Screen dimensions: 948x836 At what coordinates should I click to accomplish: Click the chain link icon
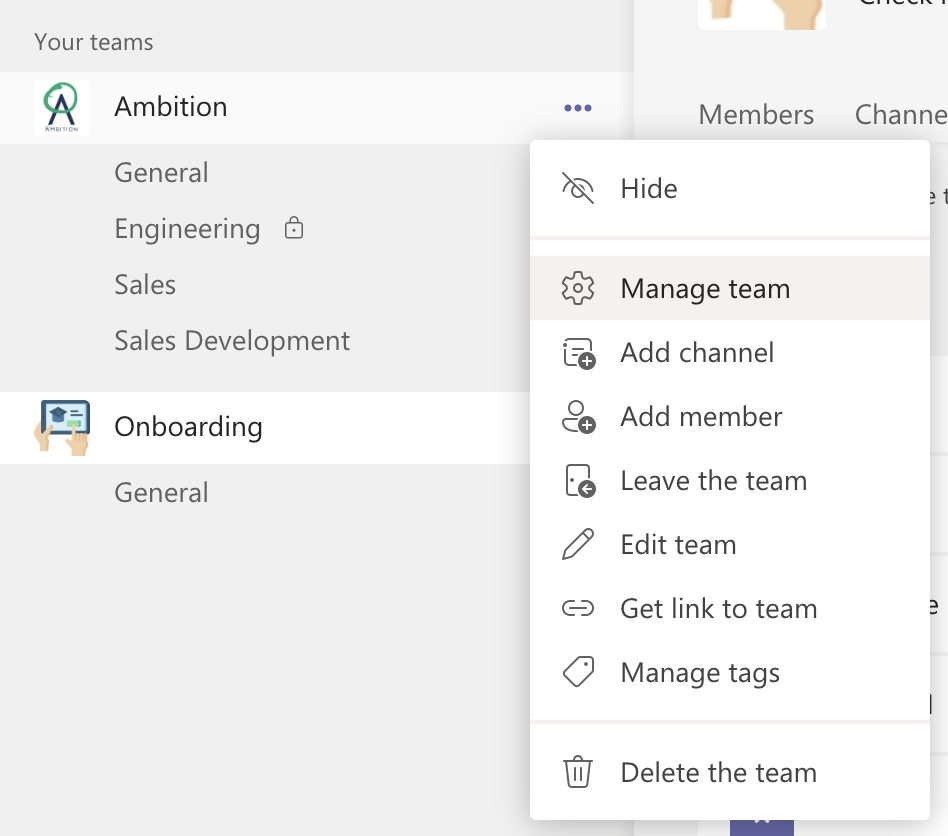[x=578, y=609]
